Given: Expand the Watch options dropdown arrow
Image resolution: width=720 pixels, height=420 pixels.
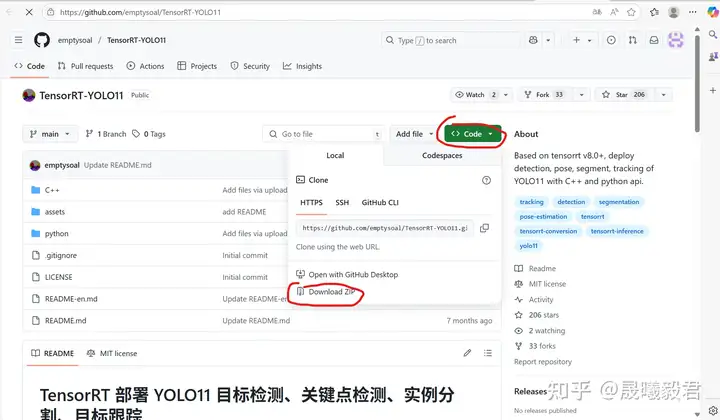Looking at the screenshot, I should click(506, 95).
